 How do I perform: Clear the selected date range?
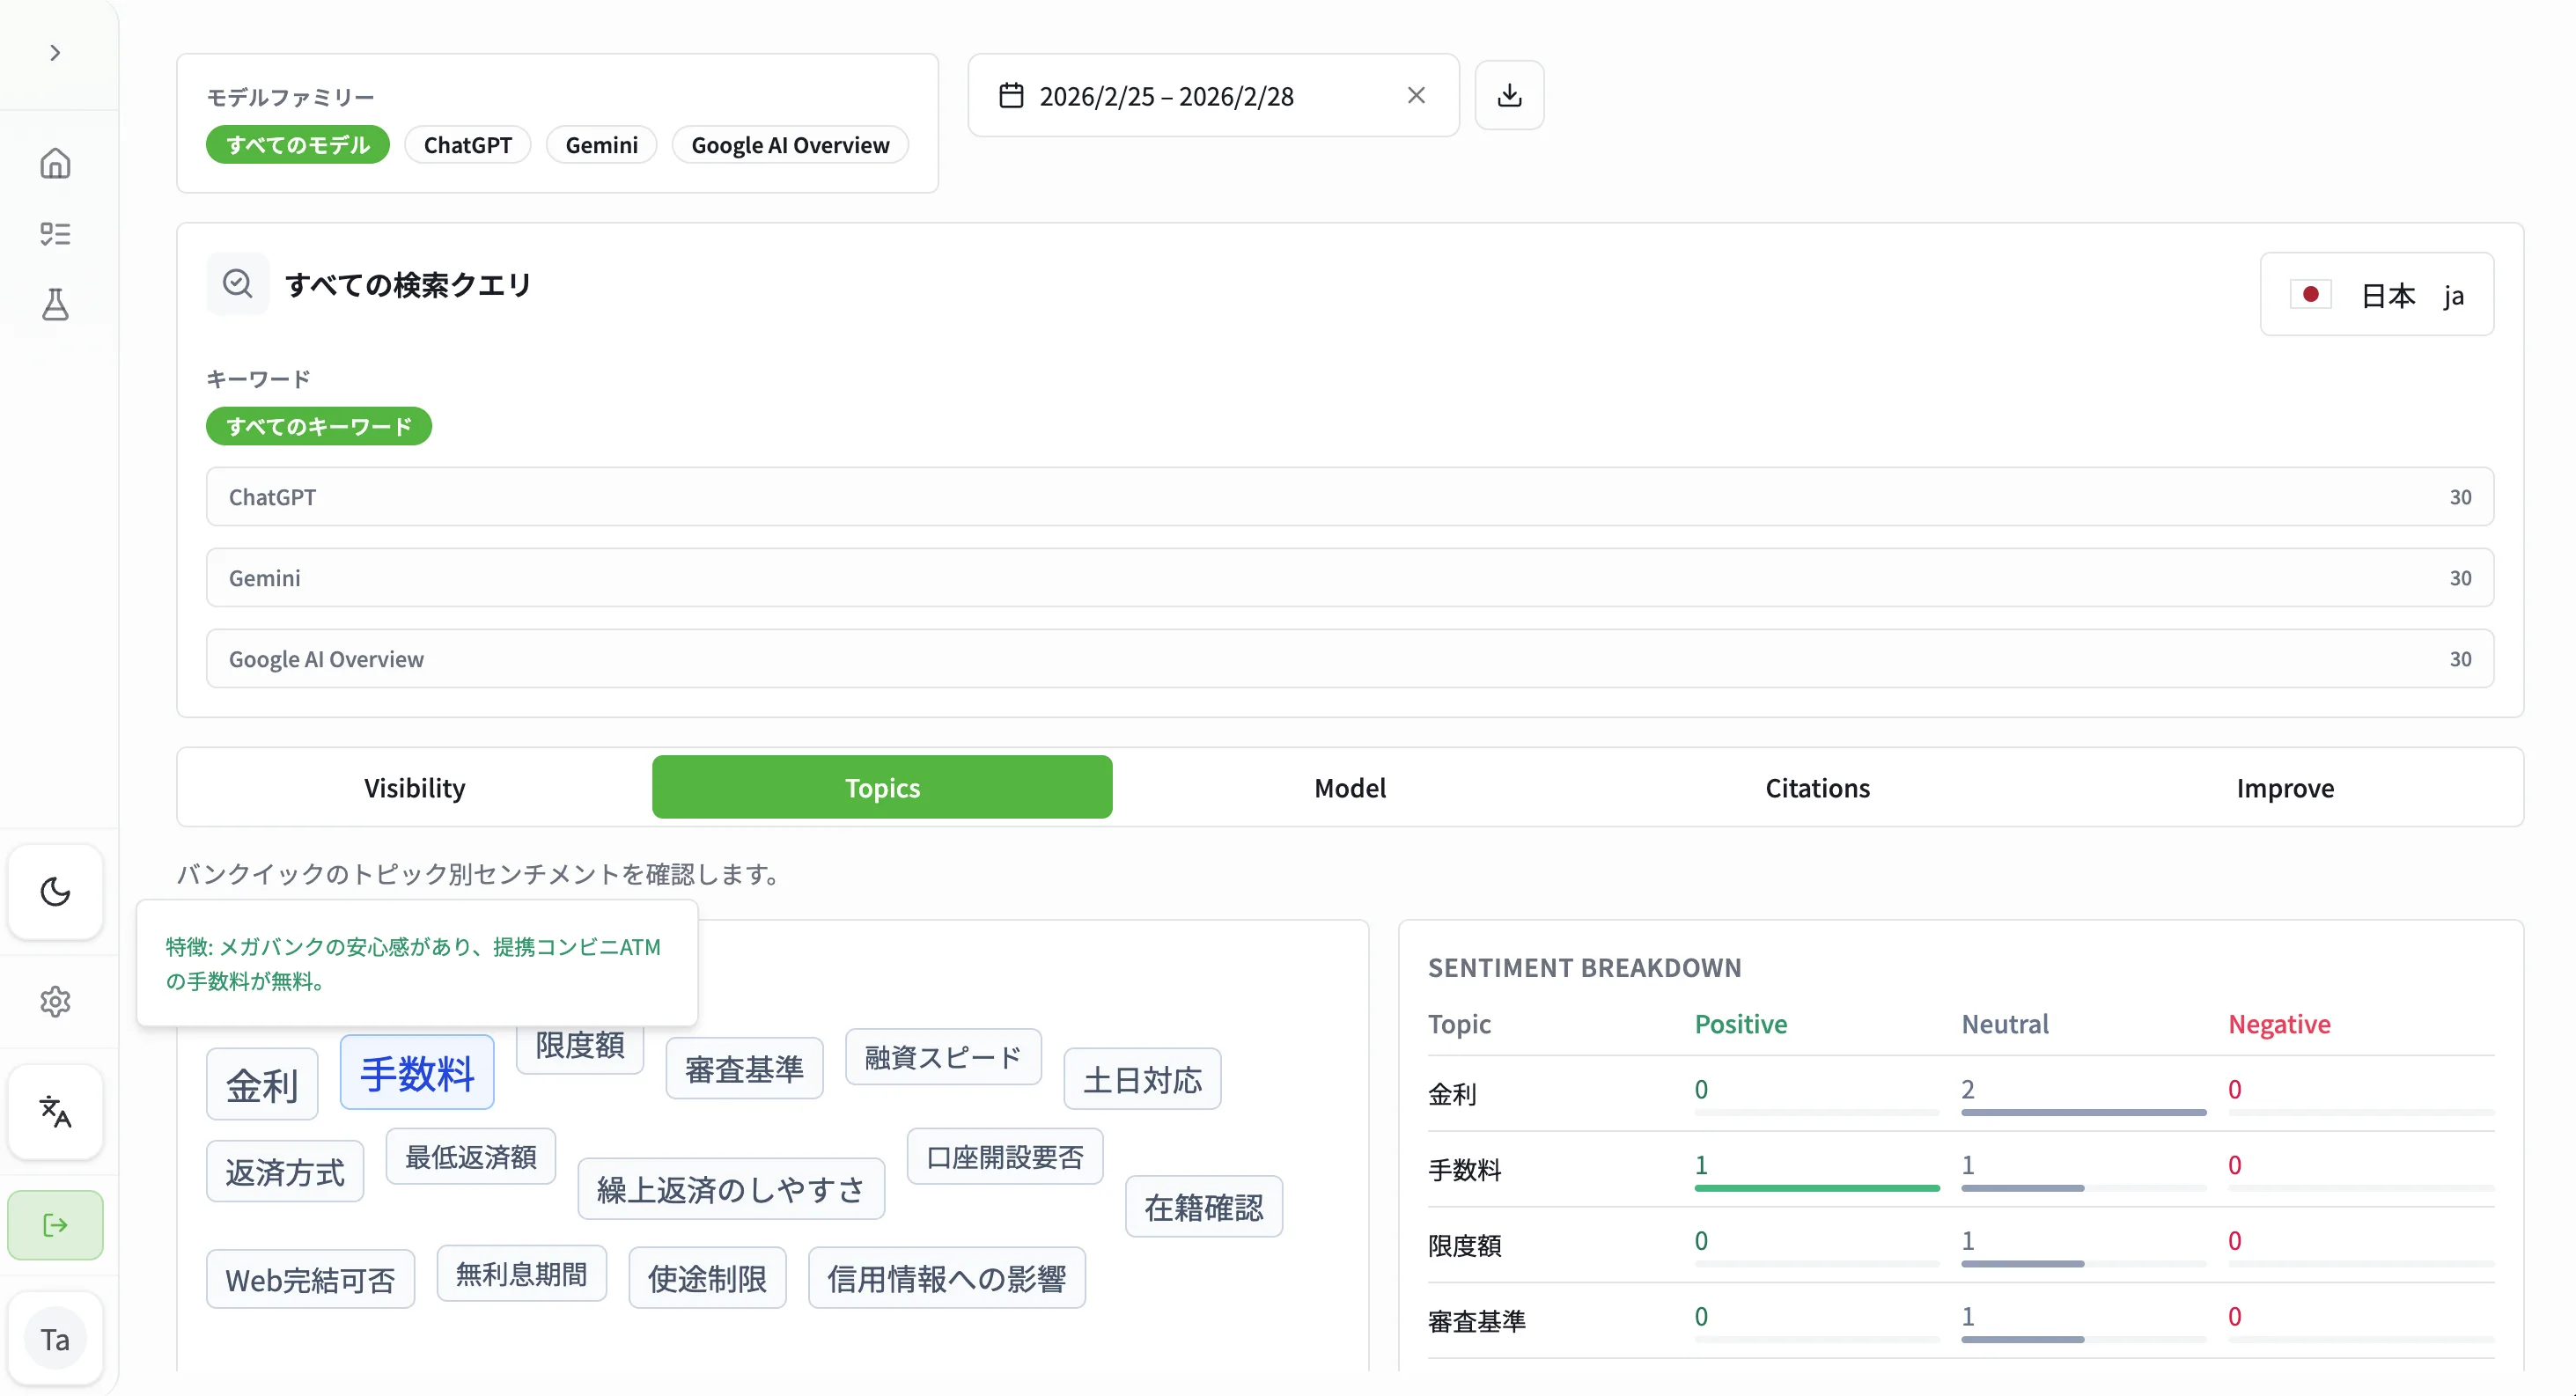(1416, 95)
